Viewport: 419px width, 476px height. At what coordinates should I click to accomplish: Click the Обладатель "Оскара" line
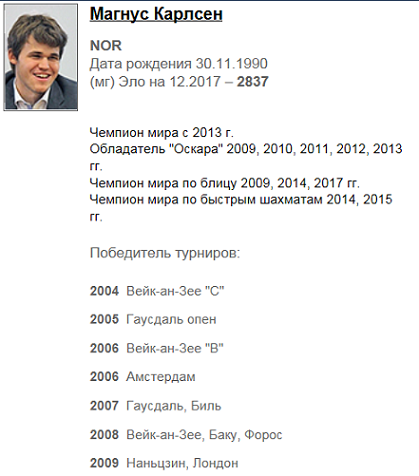point(246,157)
